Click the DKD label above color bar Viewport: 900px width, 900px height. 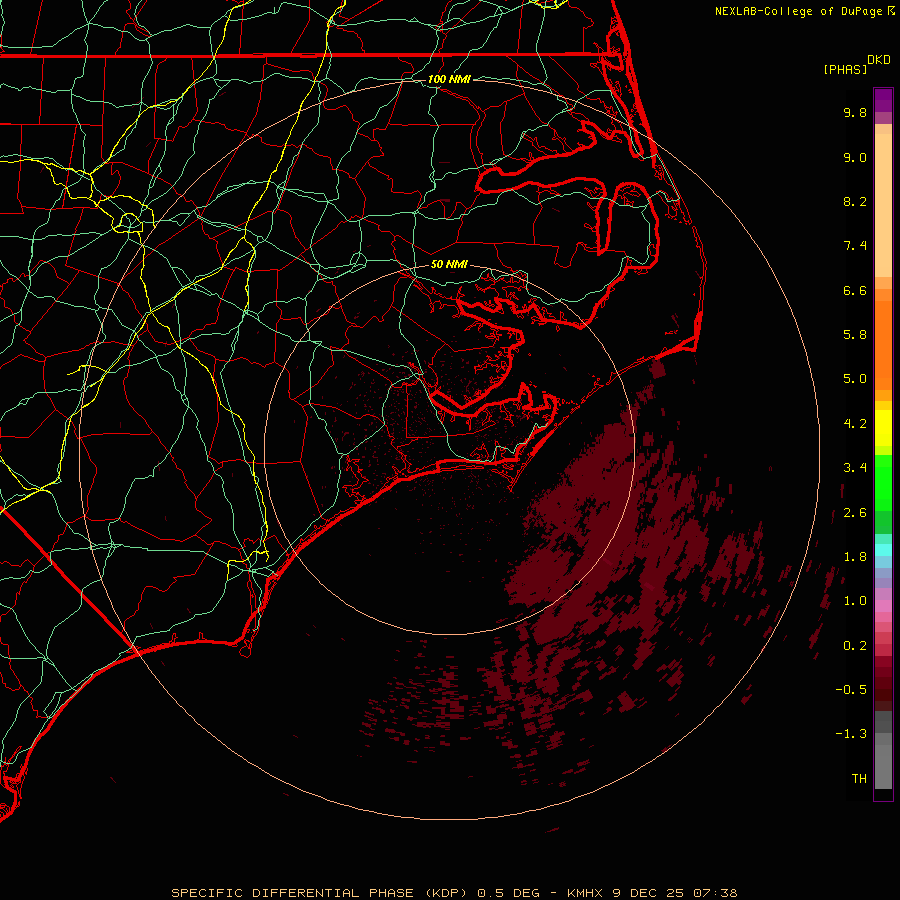point(879,60)
